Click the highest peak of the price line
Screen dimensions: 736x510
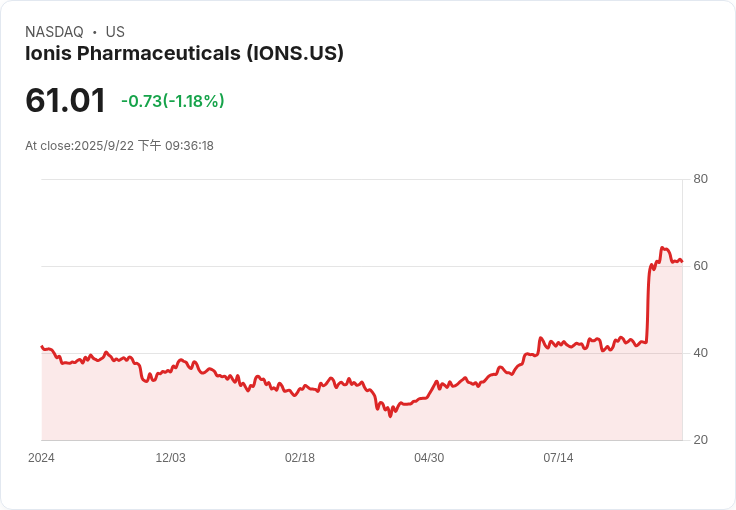662,248
